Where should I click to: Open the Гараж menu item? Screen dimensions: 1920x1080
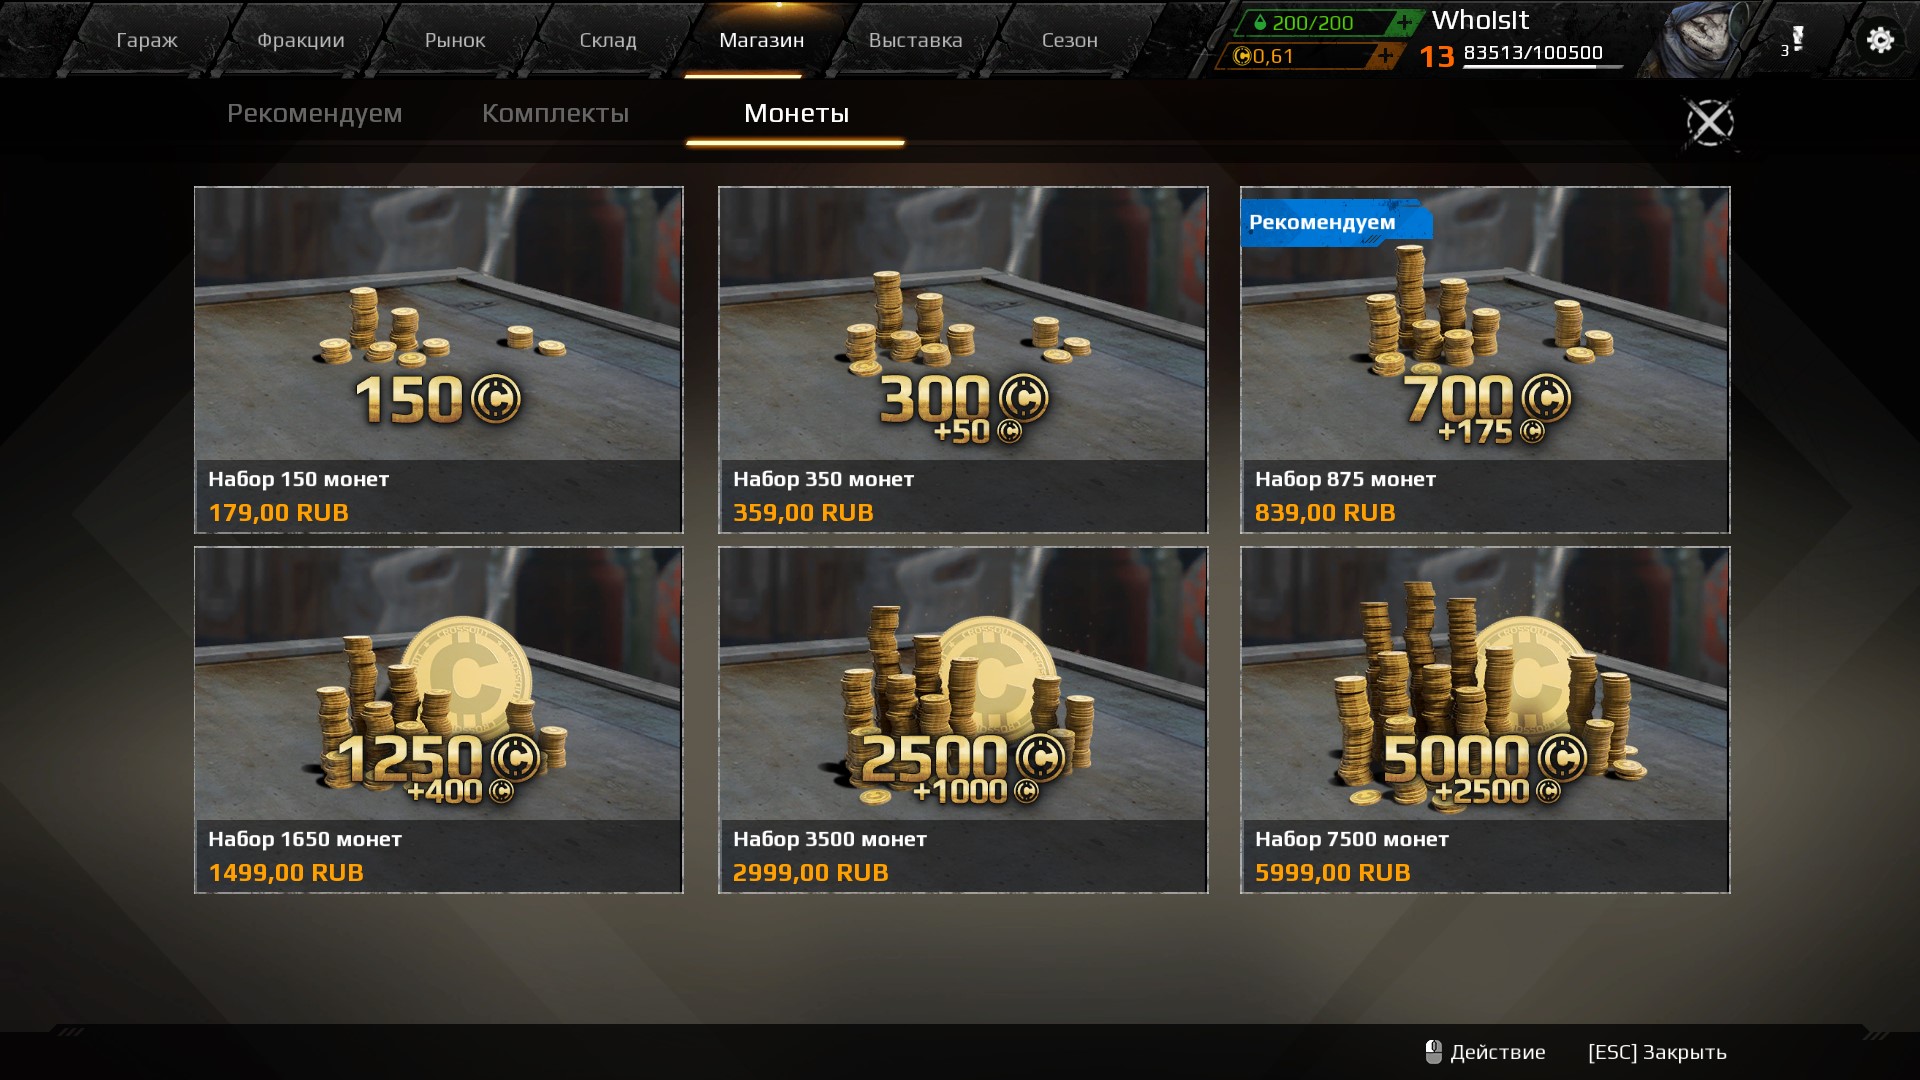tap(147, 40)
